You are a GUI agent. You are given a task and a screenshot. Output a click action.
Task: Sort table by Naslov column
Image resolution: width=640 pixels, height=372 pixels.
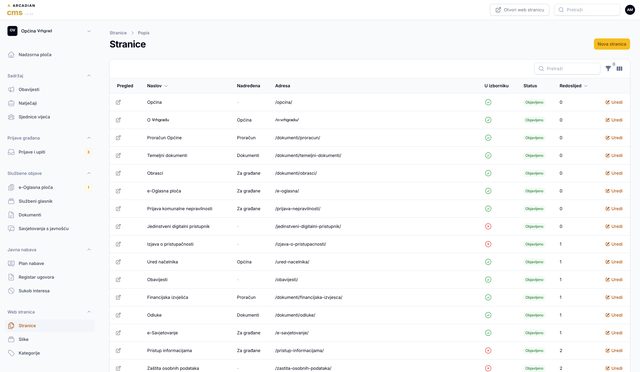[x=157, y=86]
